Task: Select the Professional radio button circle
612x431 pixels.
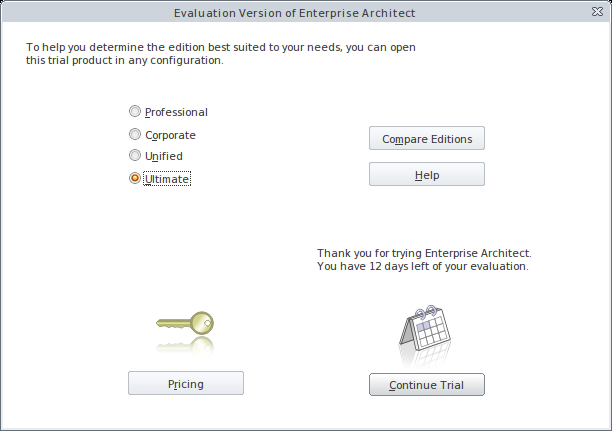Action: click(x=135, y=112)
